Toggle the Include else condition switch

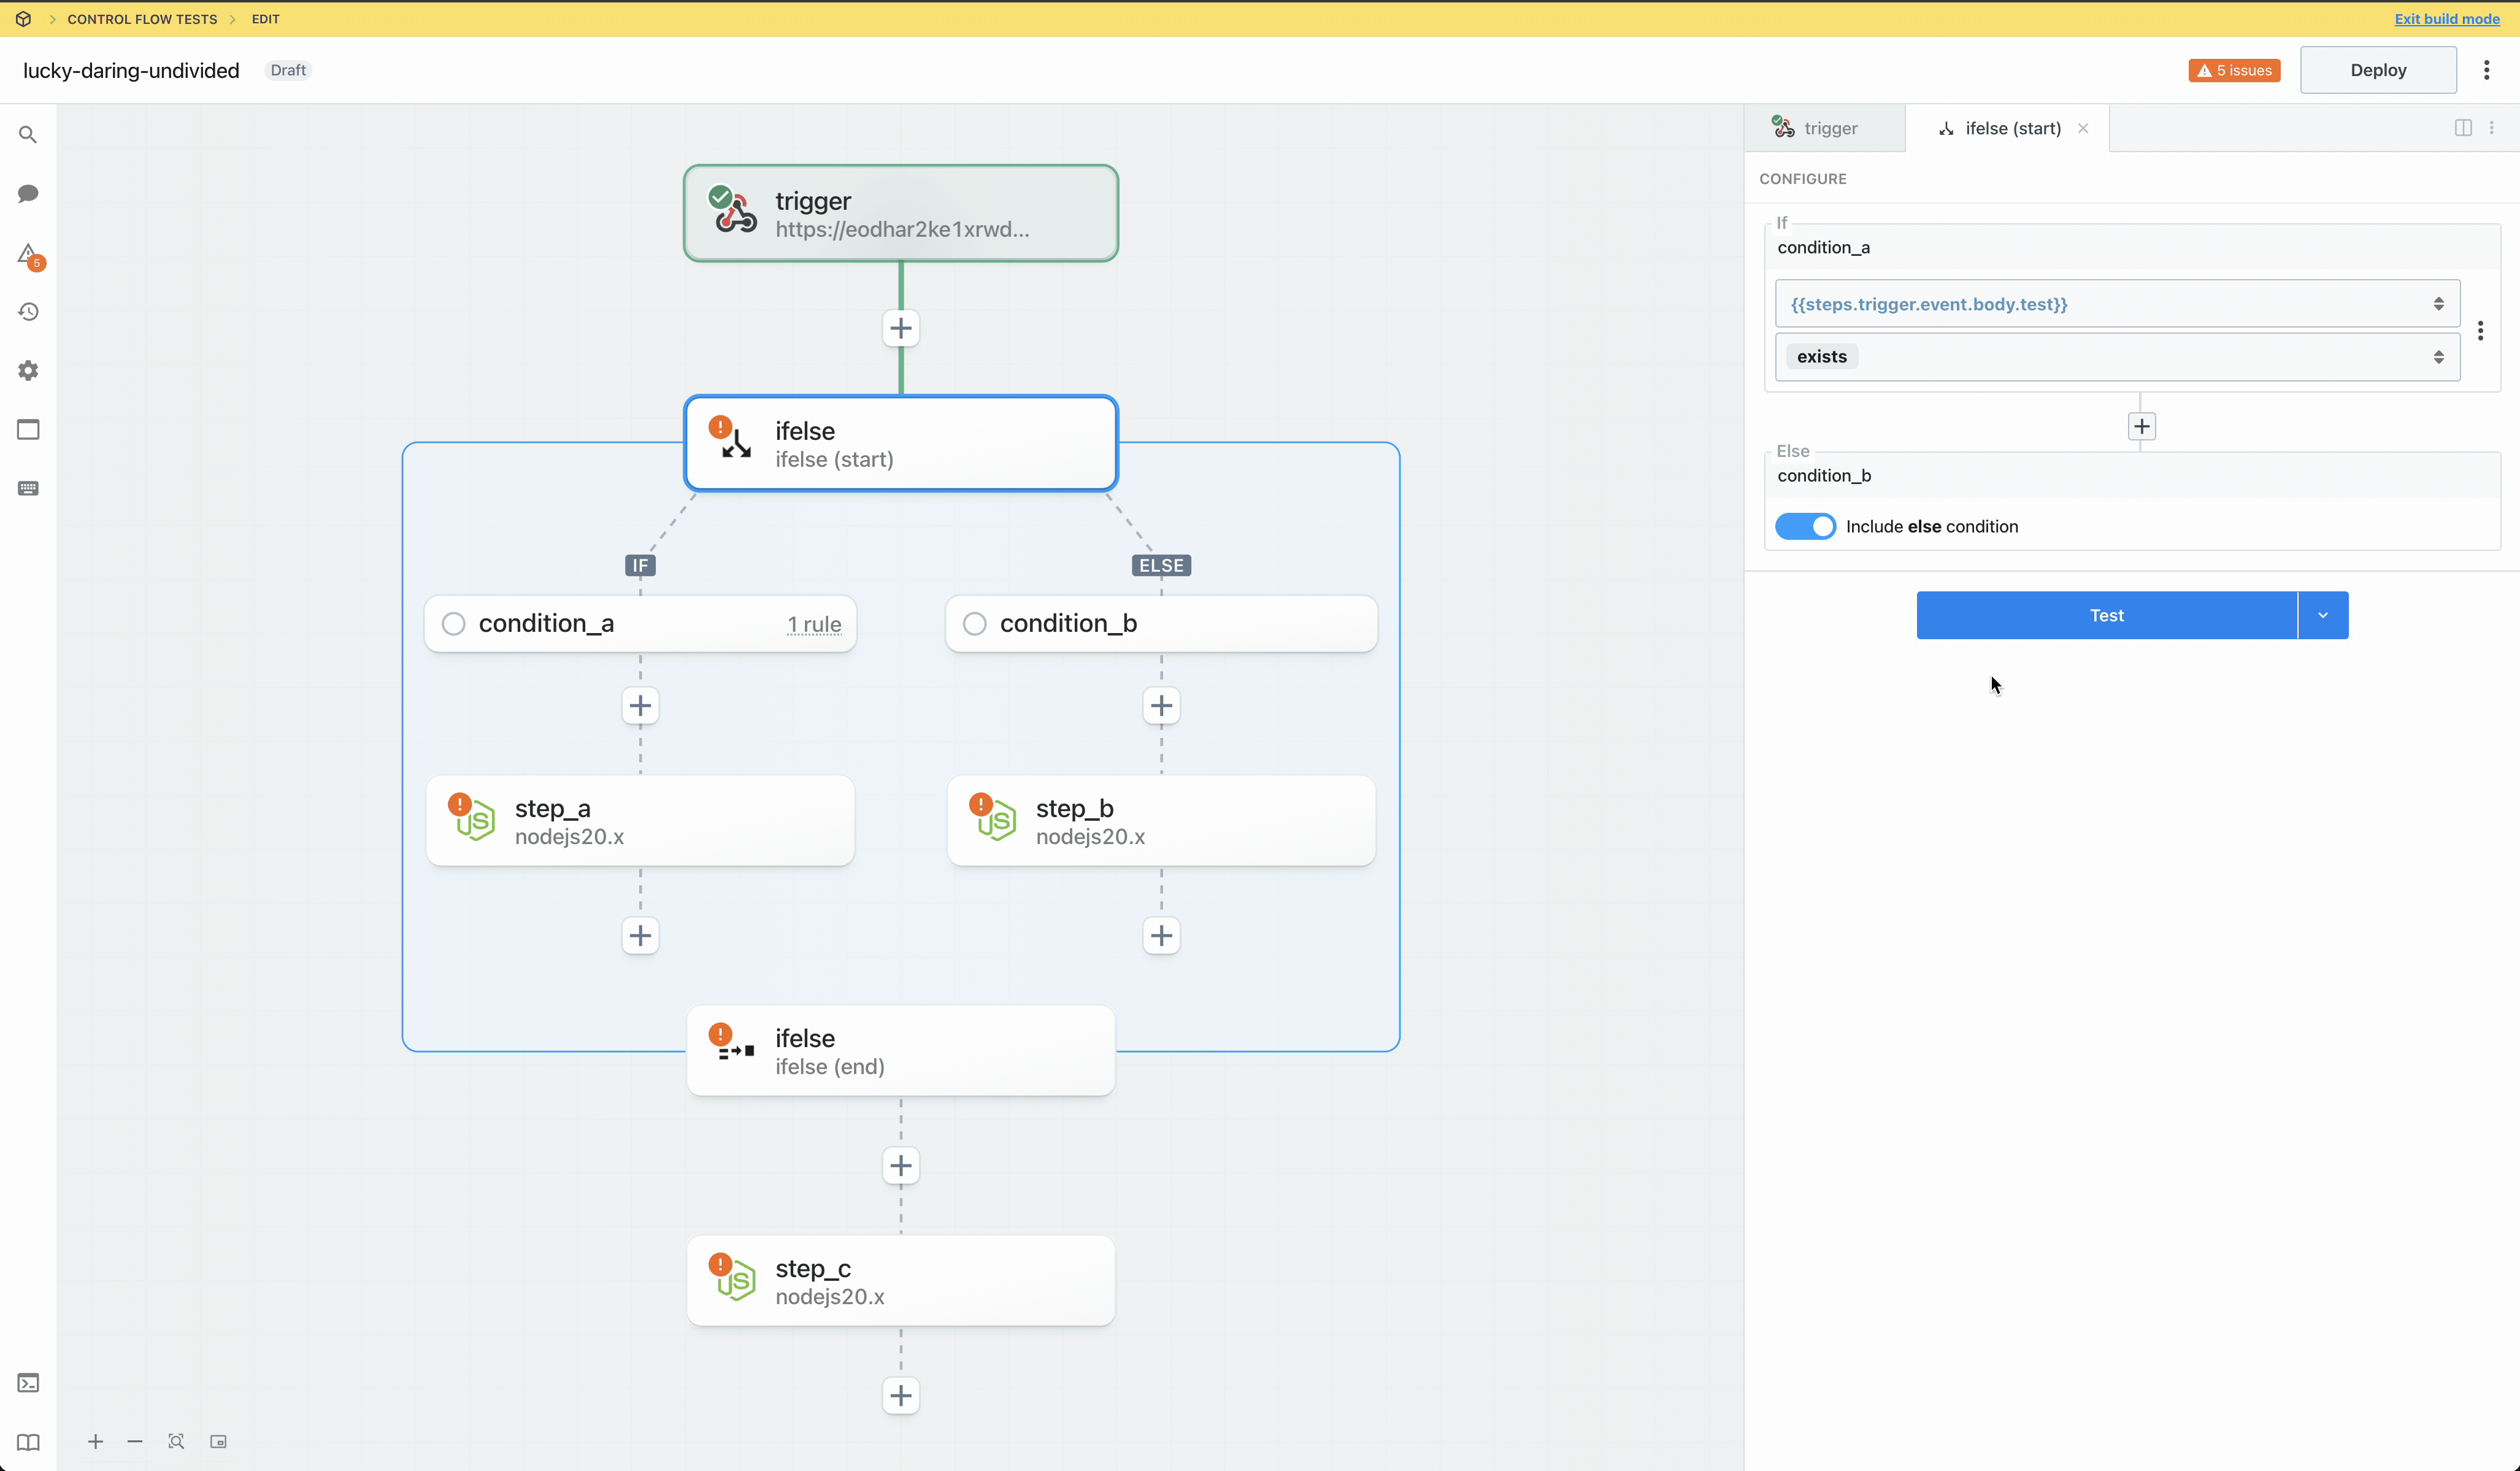1805,526
